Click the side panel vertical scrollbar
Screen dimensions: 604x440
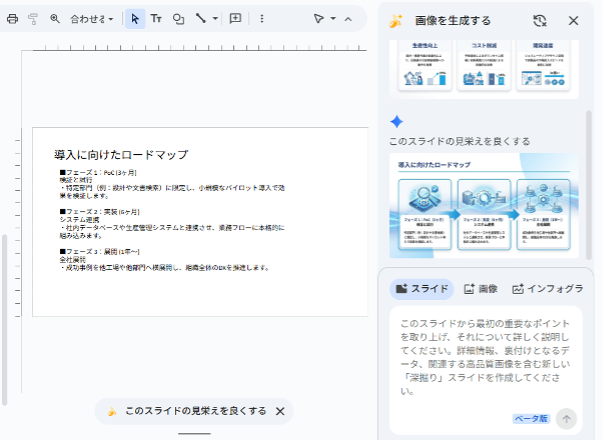589,185
